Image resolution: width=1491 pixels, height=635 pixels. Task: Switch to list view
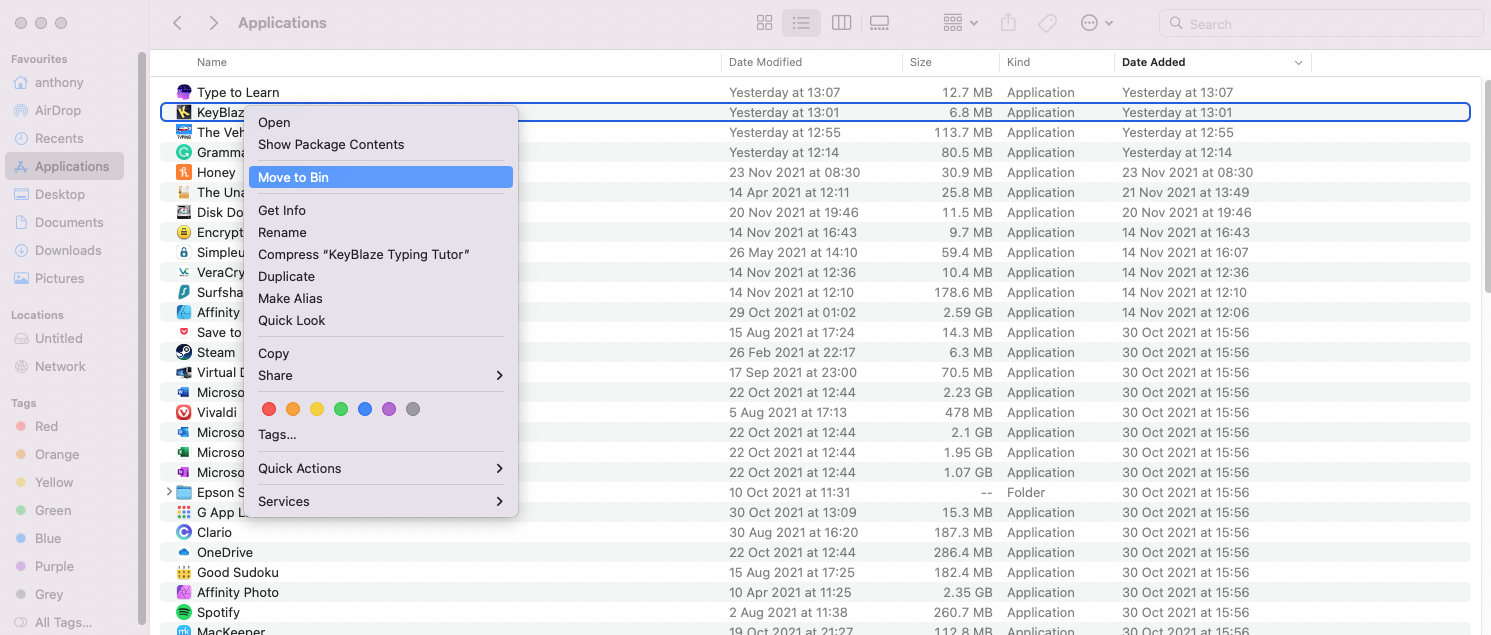point(801,23)
